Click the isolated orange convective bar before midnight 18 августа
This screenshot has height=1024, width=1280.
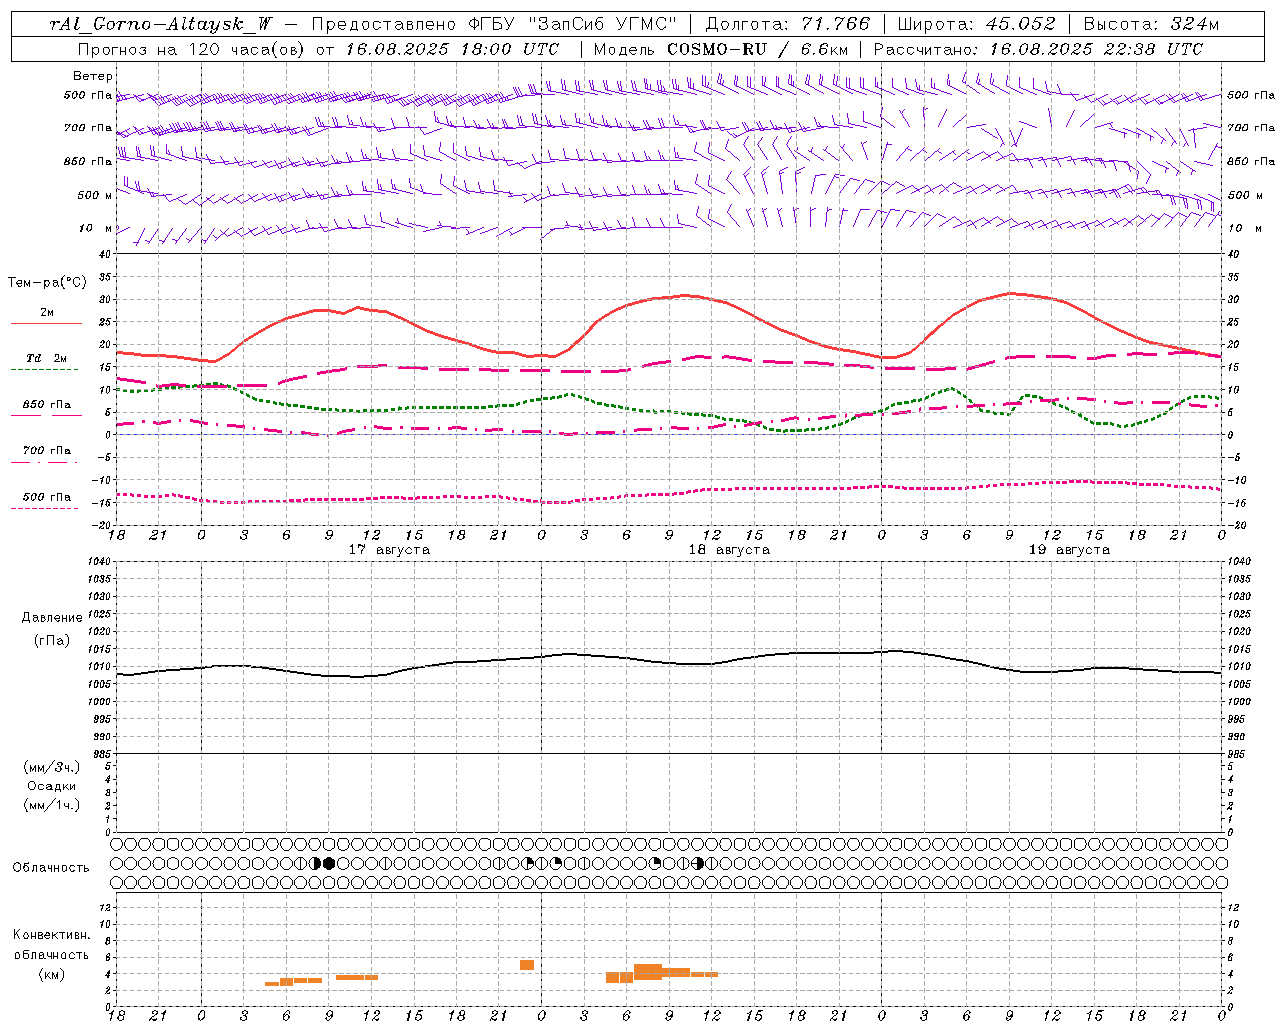coord(527,965)
